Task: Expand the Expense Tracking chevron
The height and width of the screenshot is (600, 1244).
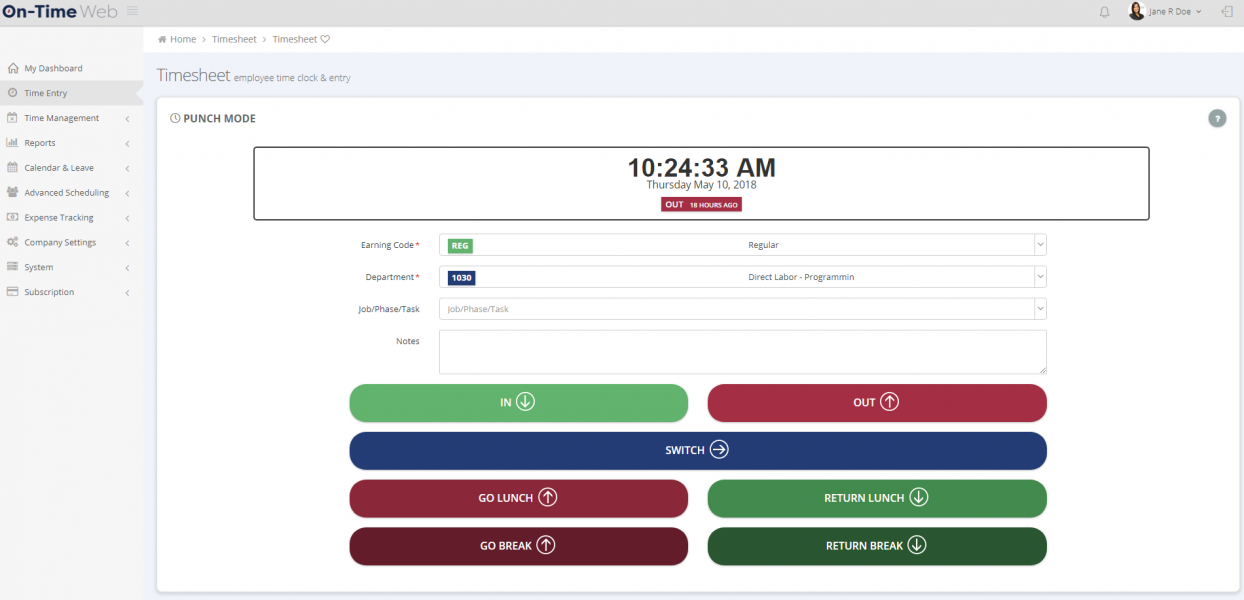Action: tap(128, 218)
